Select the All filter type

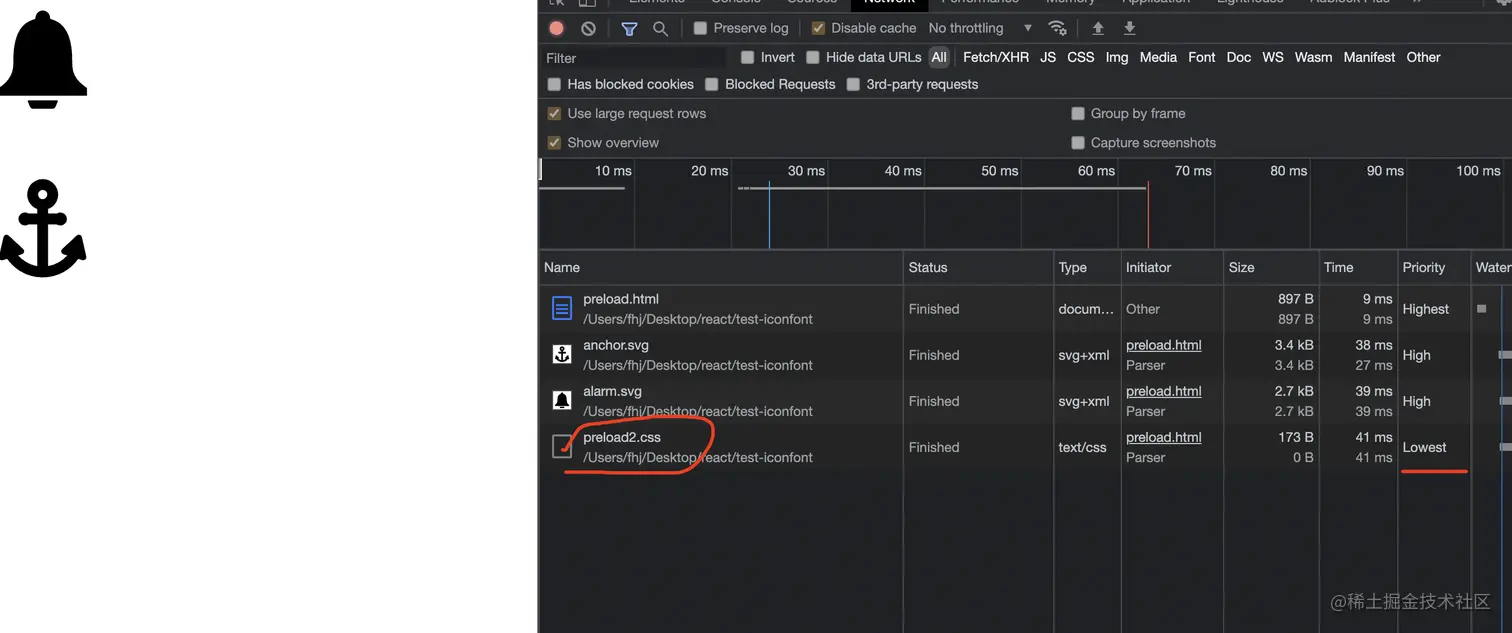pyautogui.click(x=939, y=57)
